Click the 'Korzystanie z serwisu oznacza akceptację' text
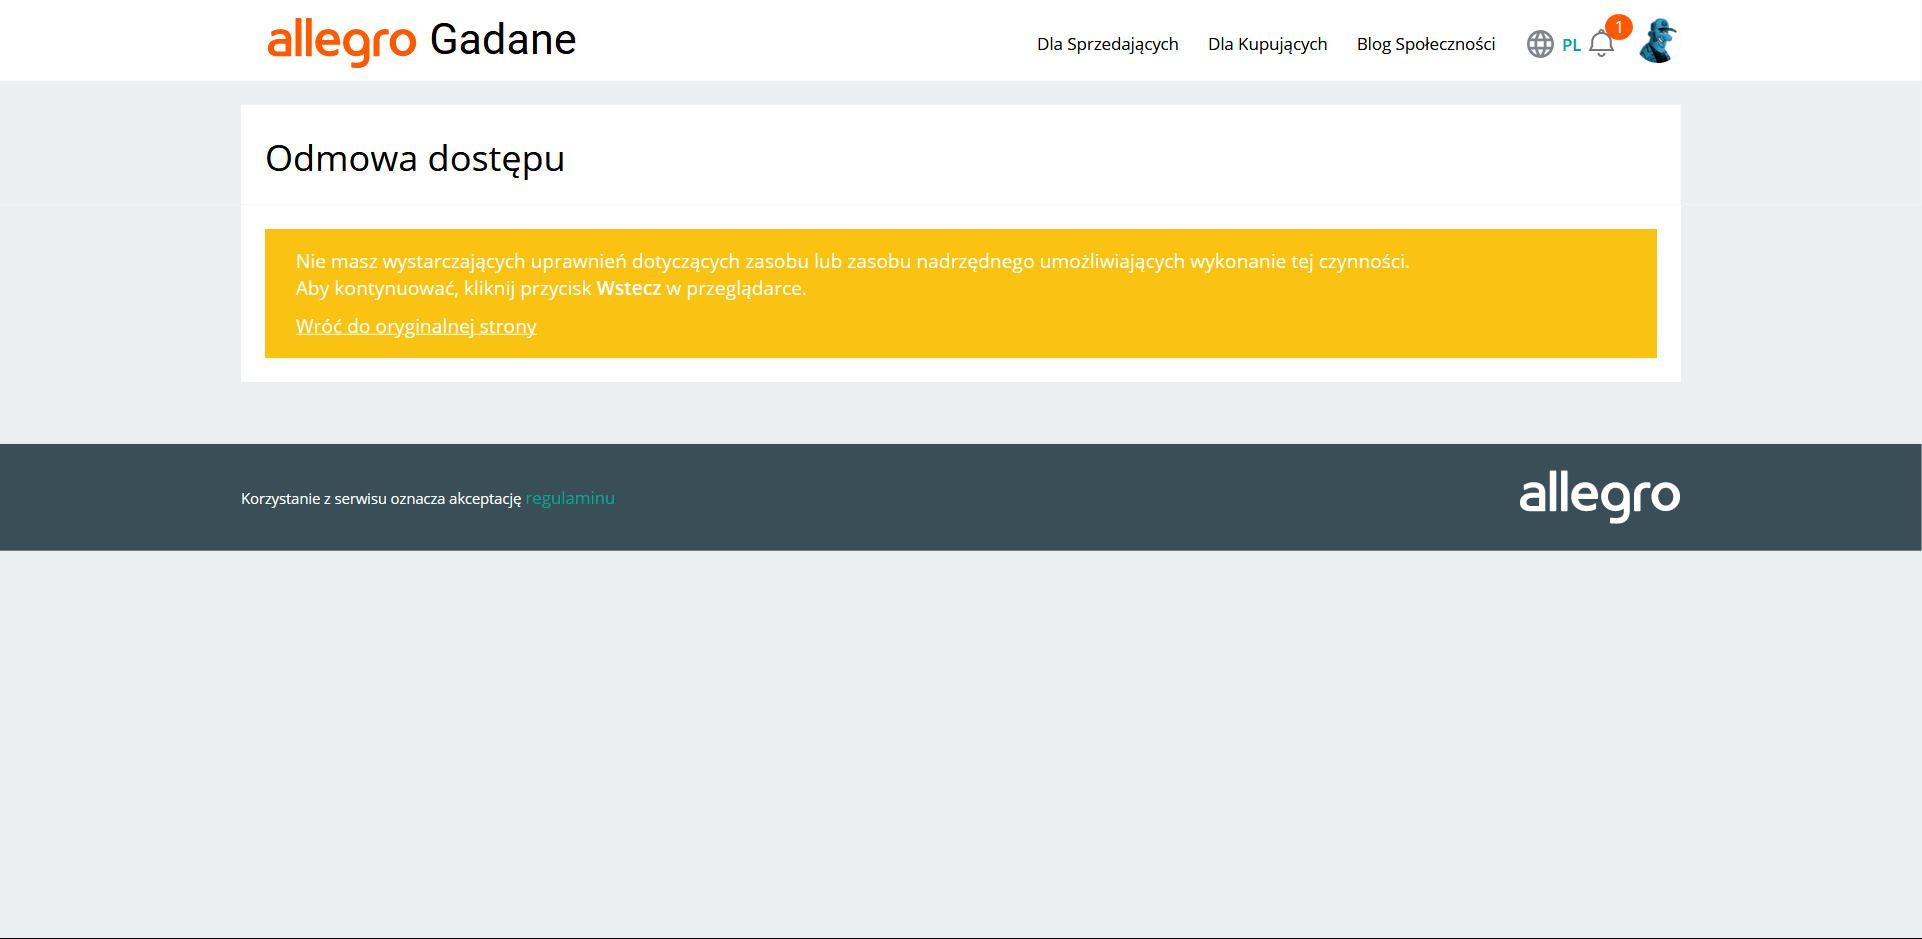Image resolution: width=1922 pixels, height=939 pixels. (381, 498)
